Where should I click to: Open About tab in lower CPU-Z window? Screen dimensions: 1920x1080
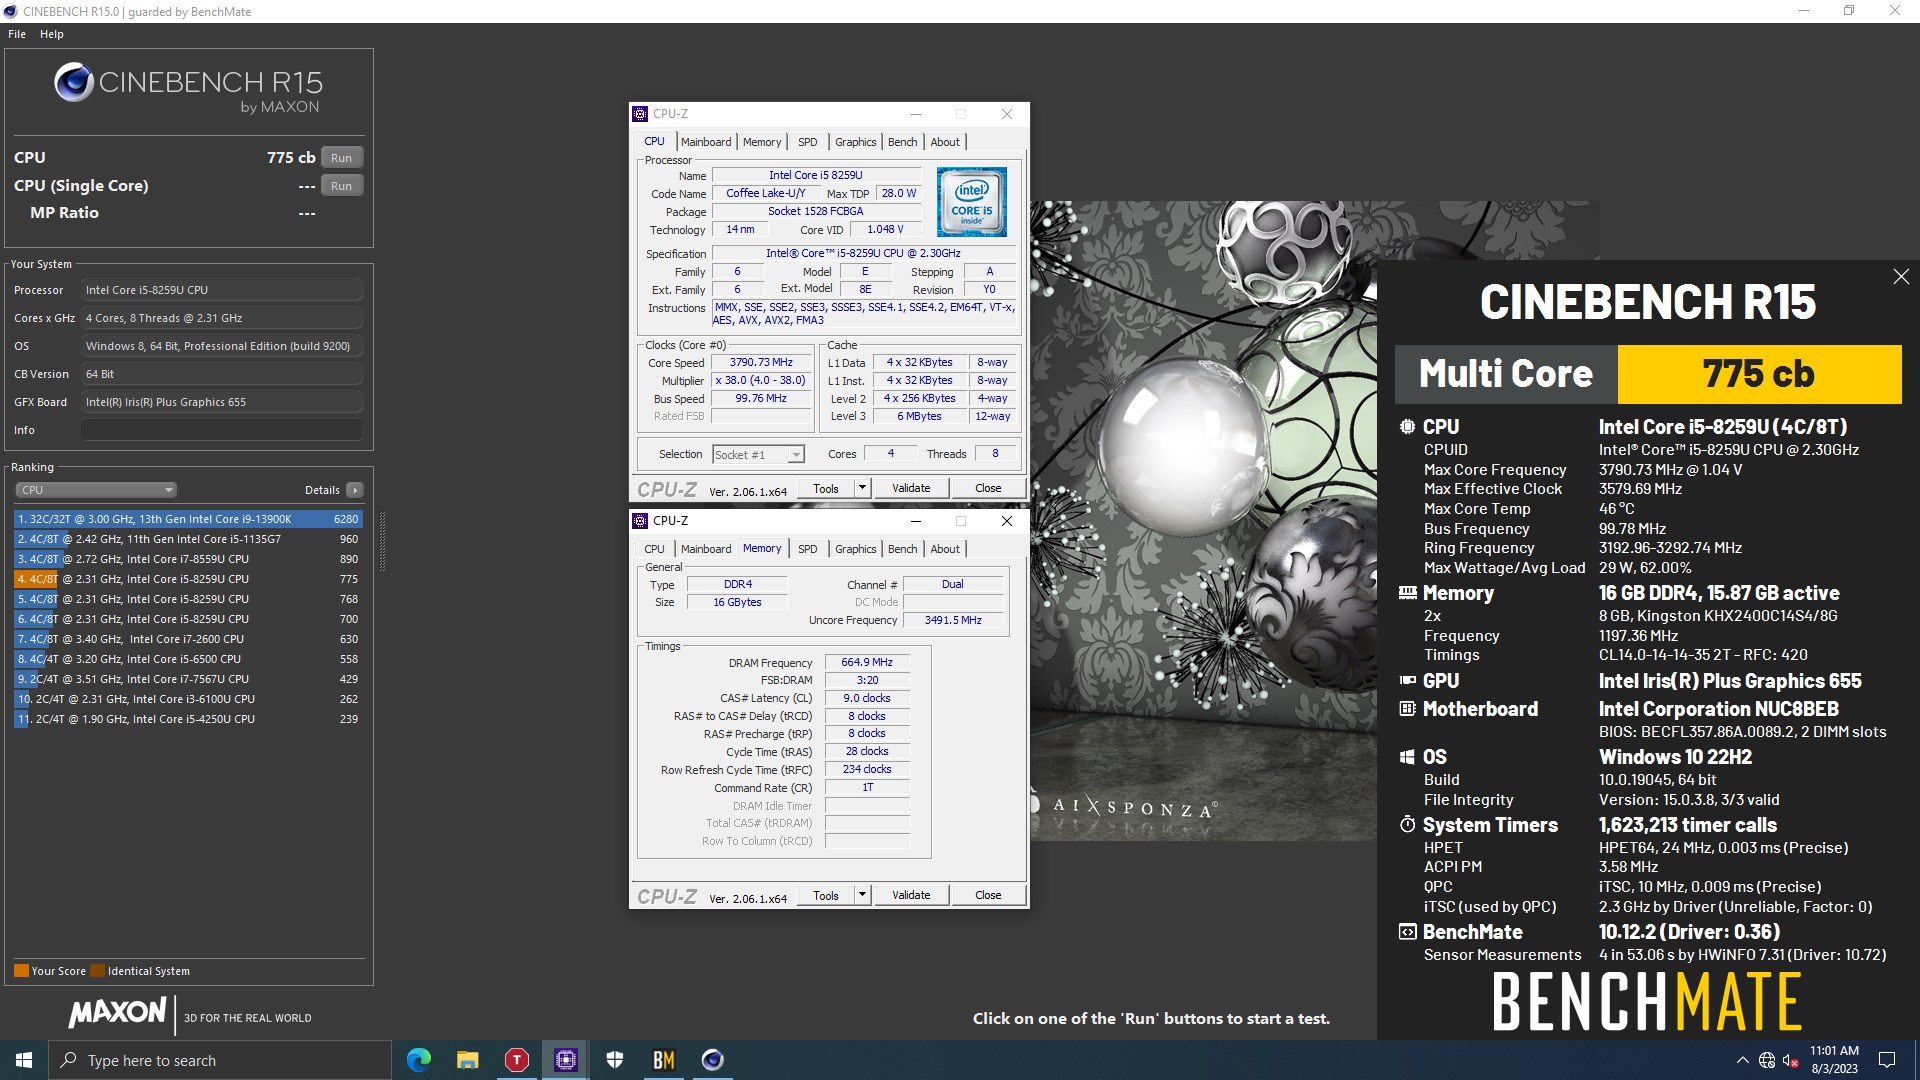coord(945,549)
